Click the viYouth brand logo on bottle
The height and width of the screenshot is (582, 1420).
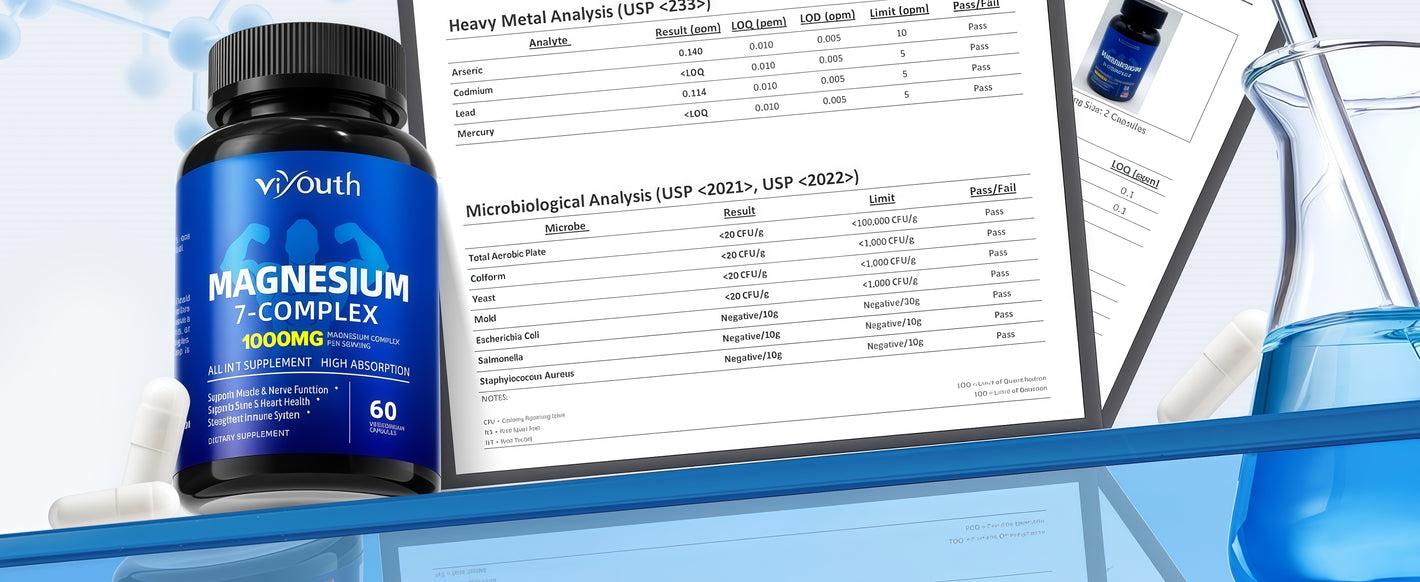coord(307,185)
